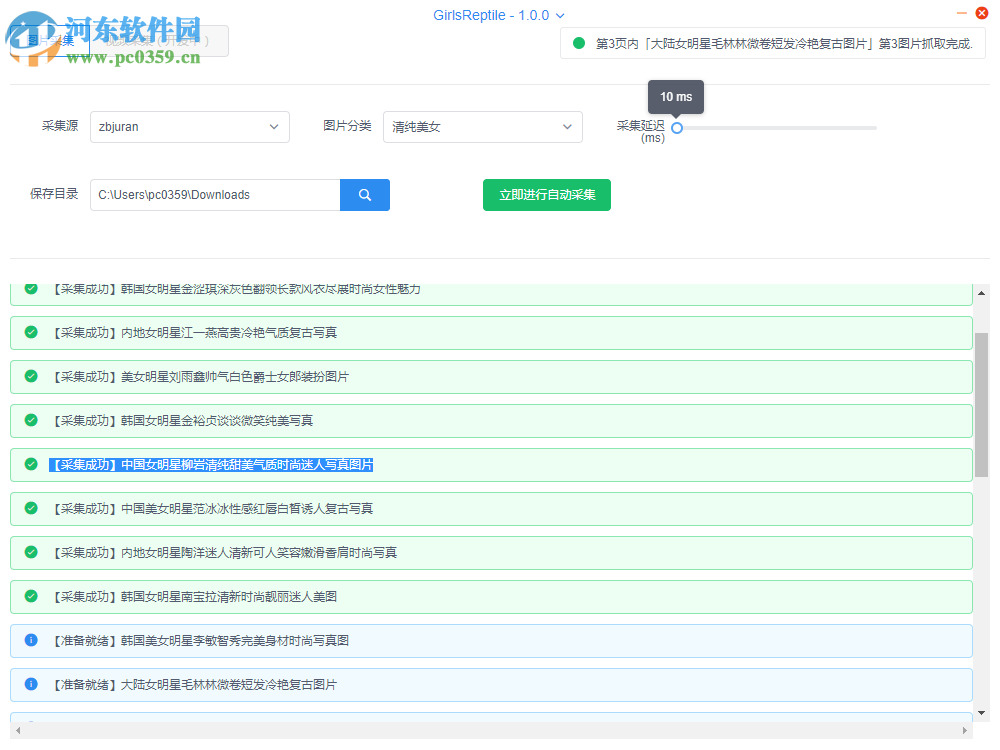Click success icon for 江一燕 row
Screen dimensions: 1000x750
coord(31,332)
